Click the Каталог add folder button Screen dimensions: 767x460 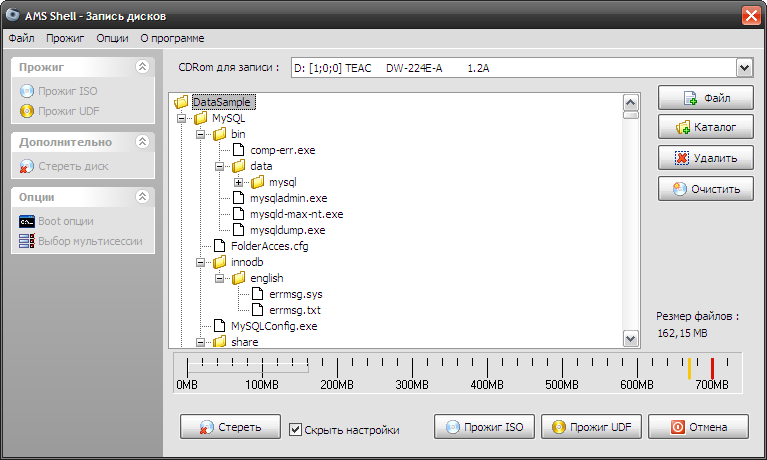click(705, 127)
